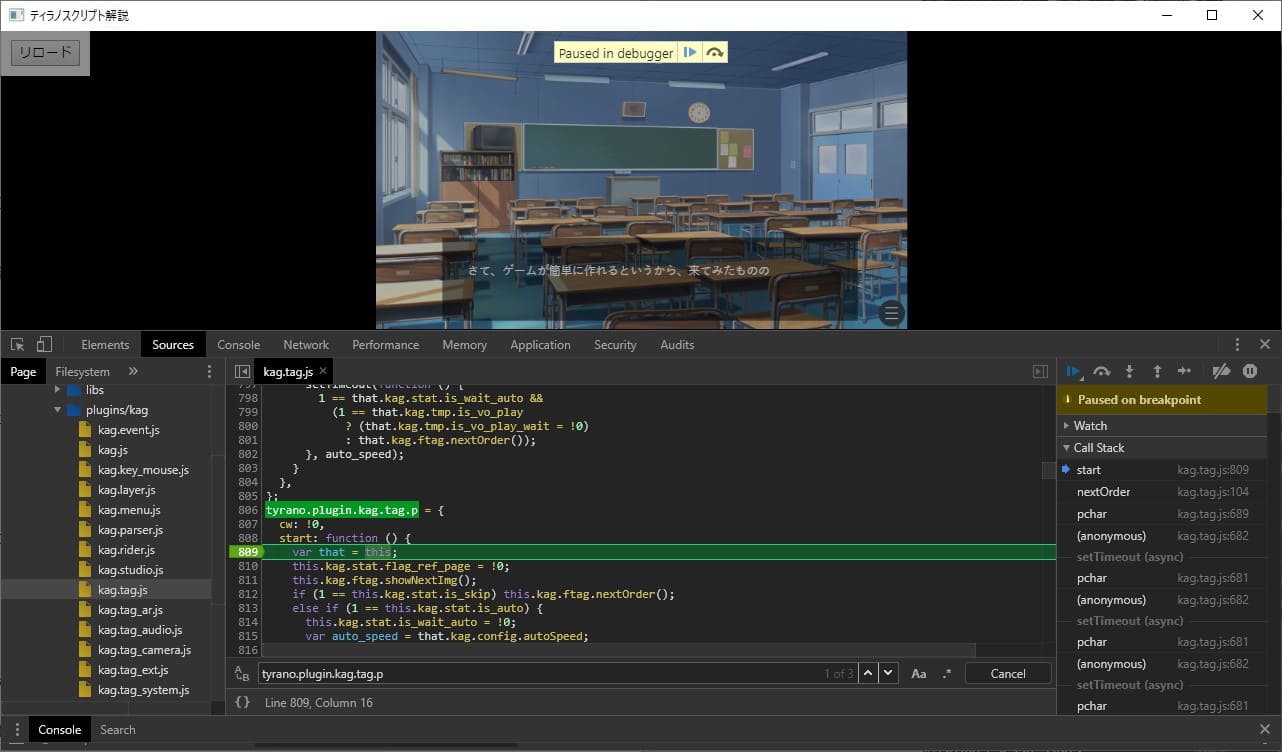This screenshot has width=1282, height=752.
Task: Click the リロード button
Action: coord(45,53)
